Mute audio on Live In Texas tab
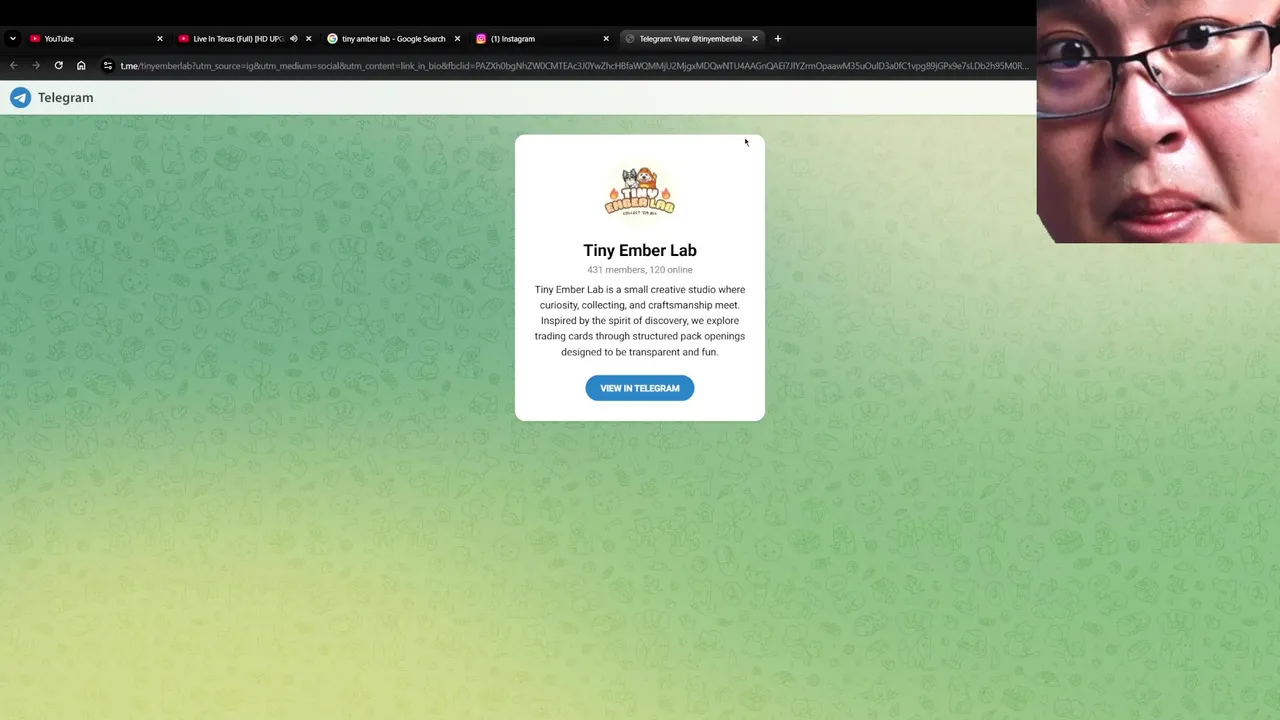 [293, 39]
